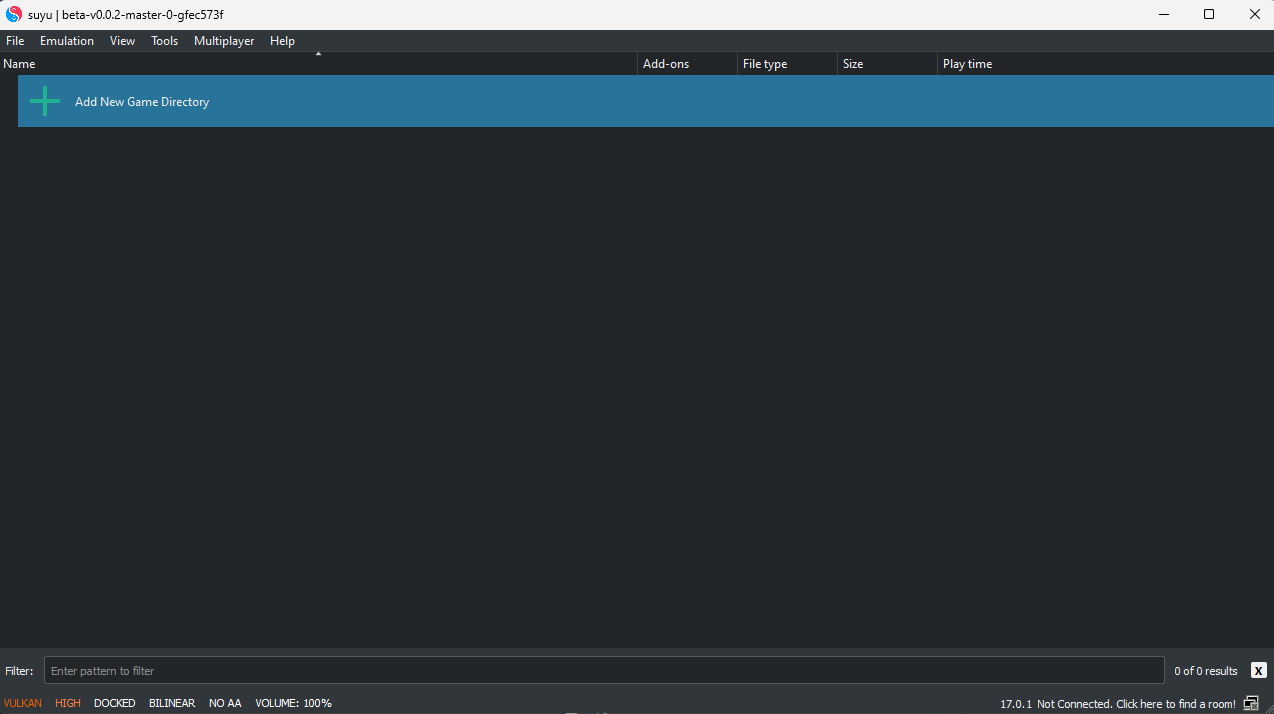Sort games by File type column
Screen dimensions: 1274x714
click(765, 64)
